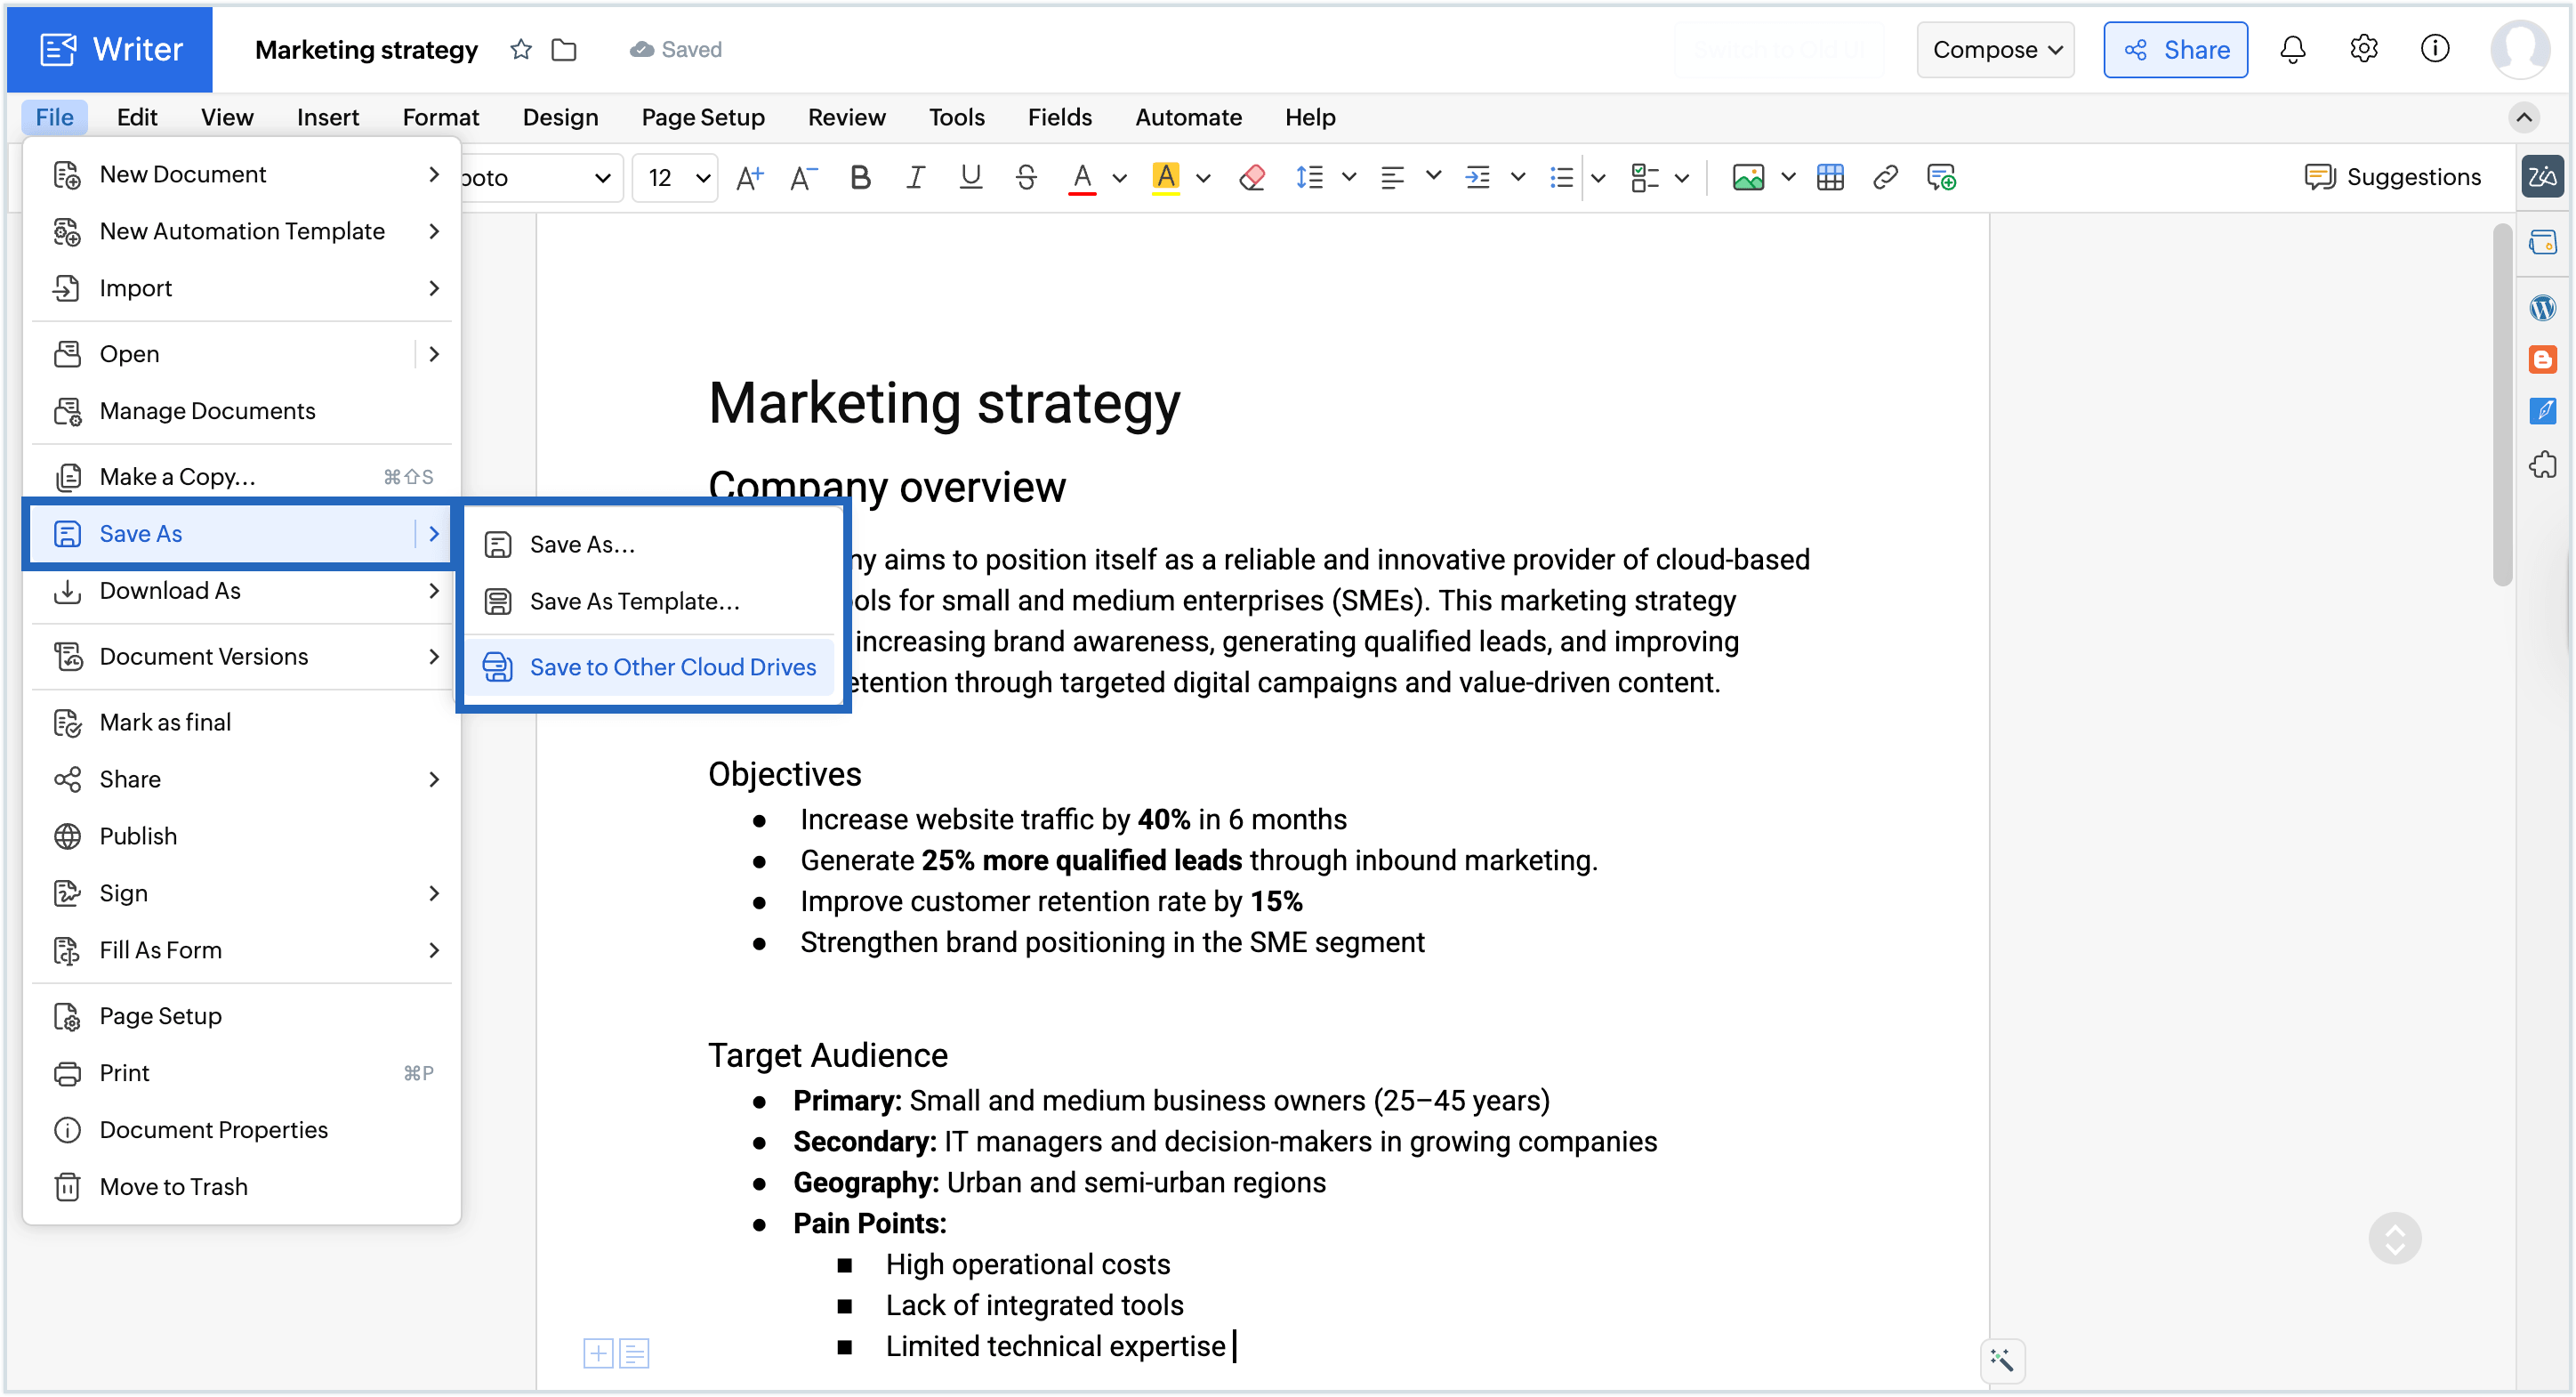Screen dimensions: 2576x1397
Task: Click the Share button
Action: coord(2175,49)
